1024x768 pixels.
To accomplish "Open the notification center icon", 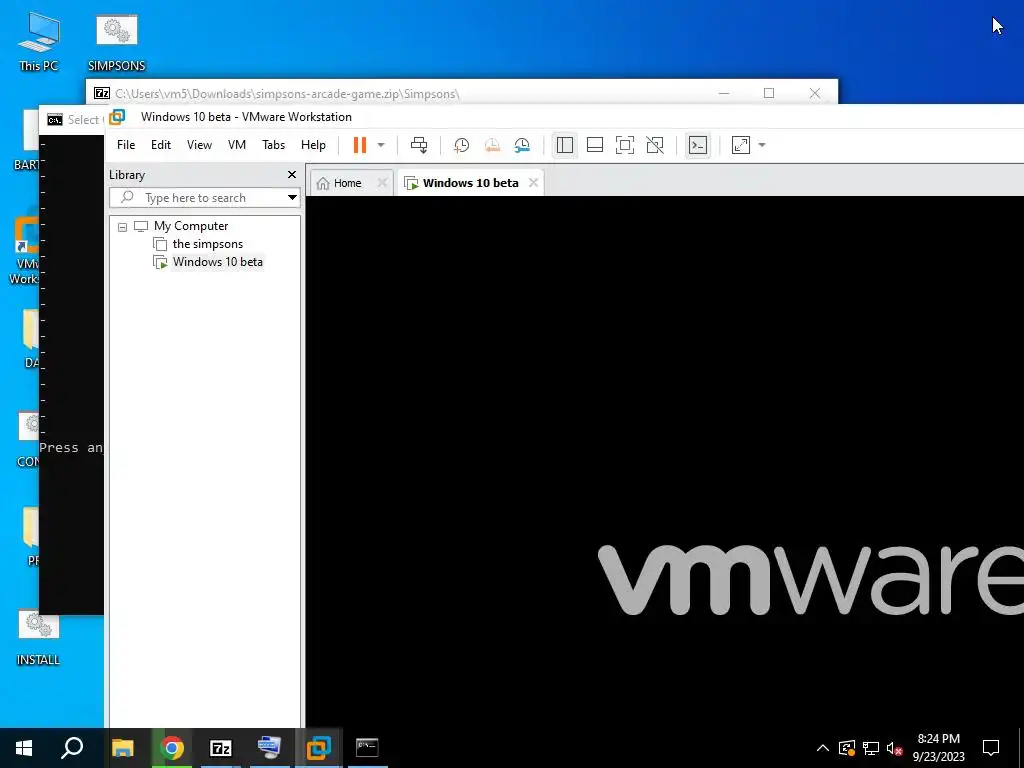I will point(991,748).
